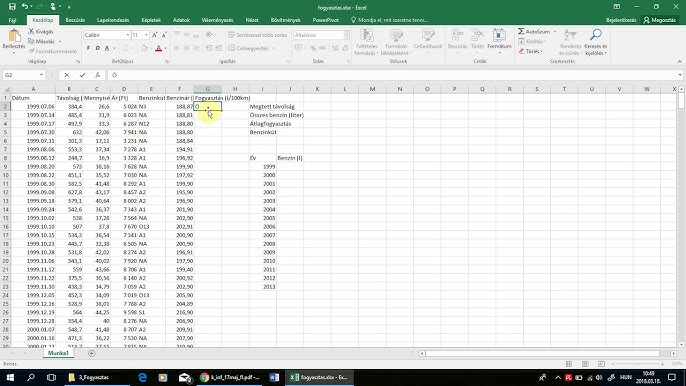
Task: Switch to the Nézet tab
Action: [252, 20]
